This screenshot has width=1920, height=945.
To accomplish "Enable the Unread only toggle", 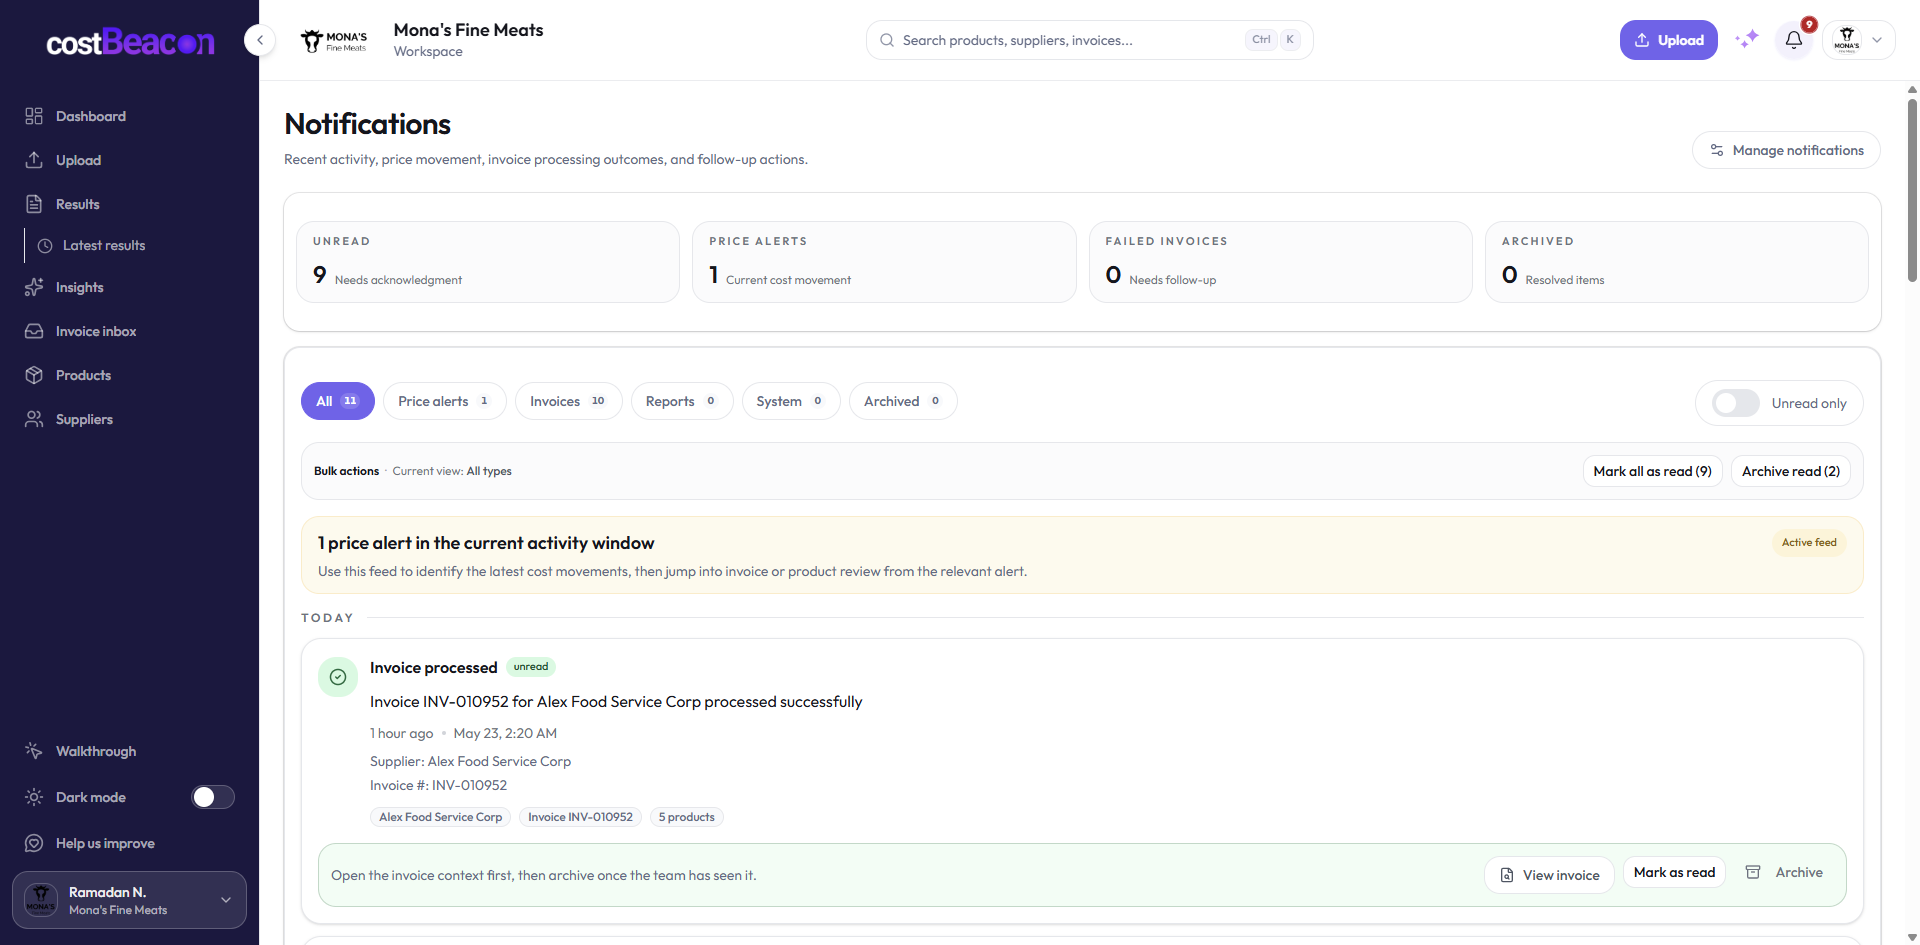I will (x=1736, y=403).
